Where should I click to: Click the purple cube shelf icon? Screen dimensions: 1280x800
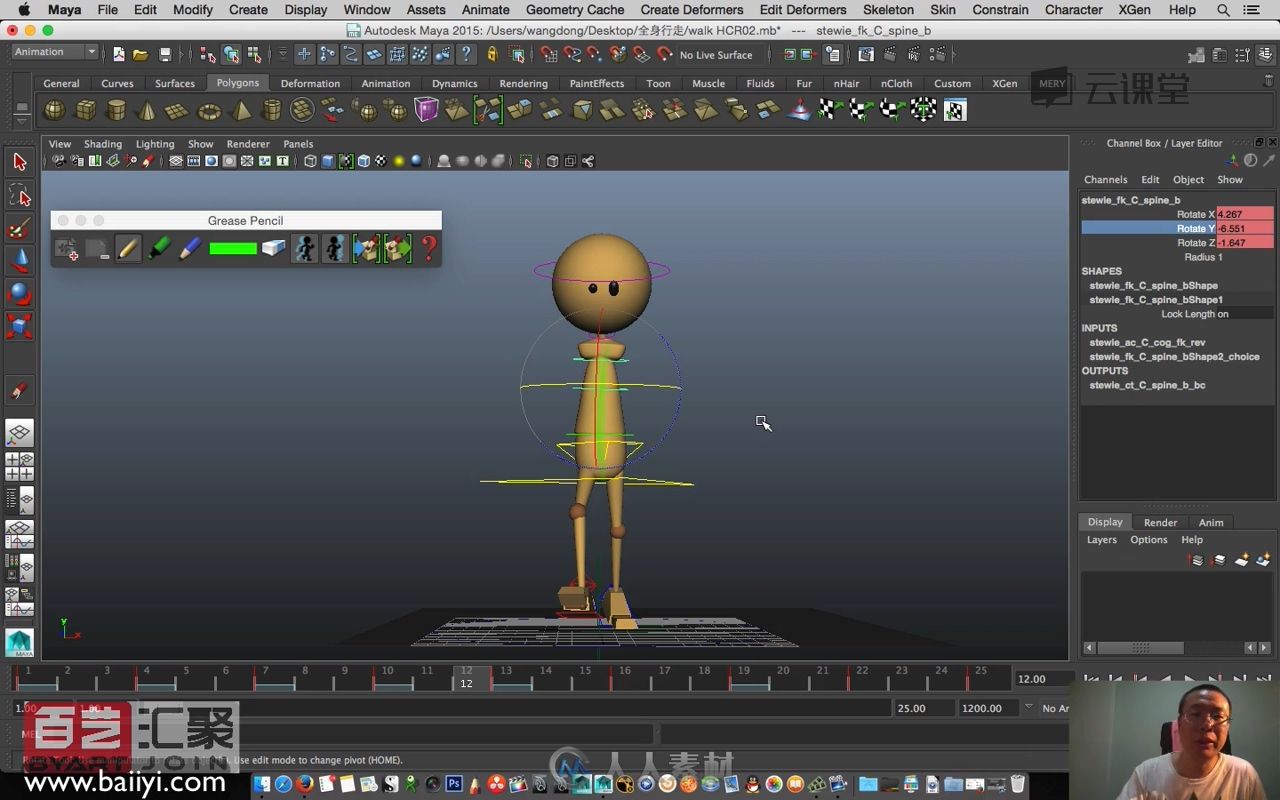[427, 110]
